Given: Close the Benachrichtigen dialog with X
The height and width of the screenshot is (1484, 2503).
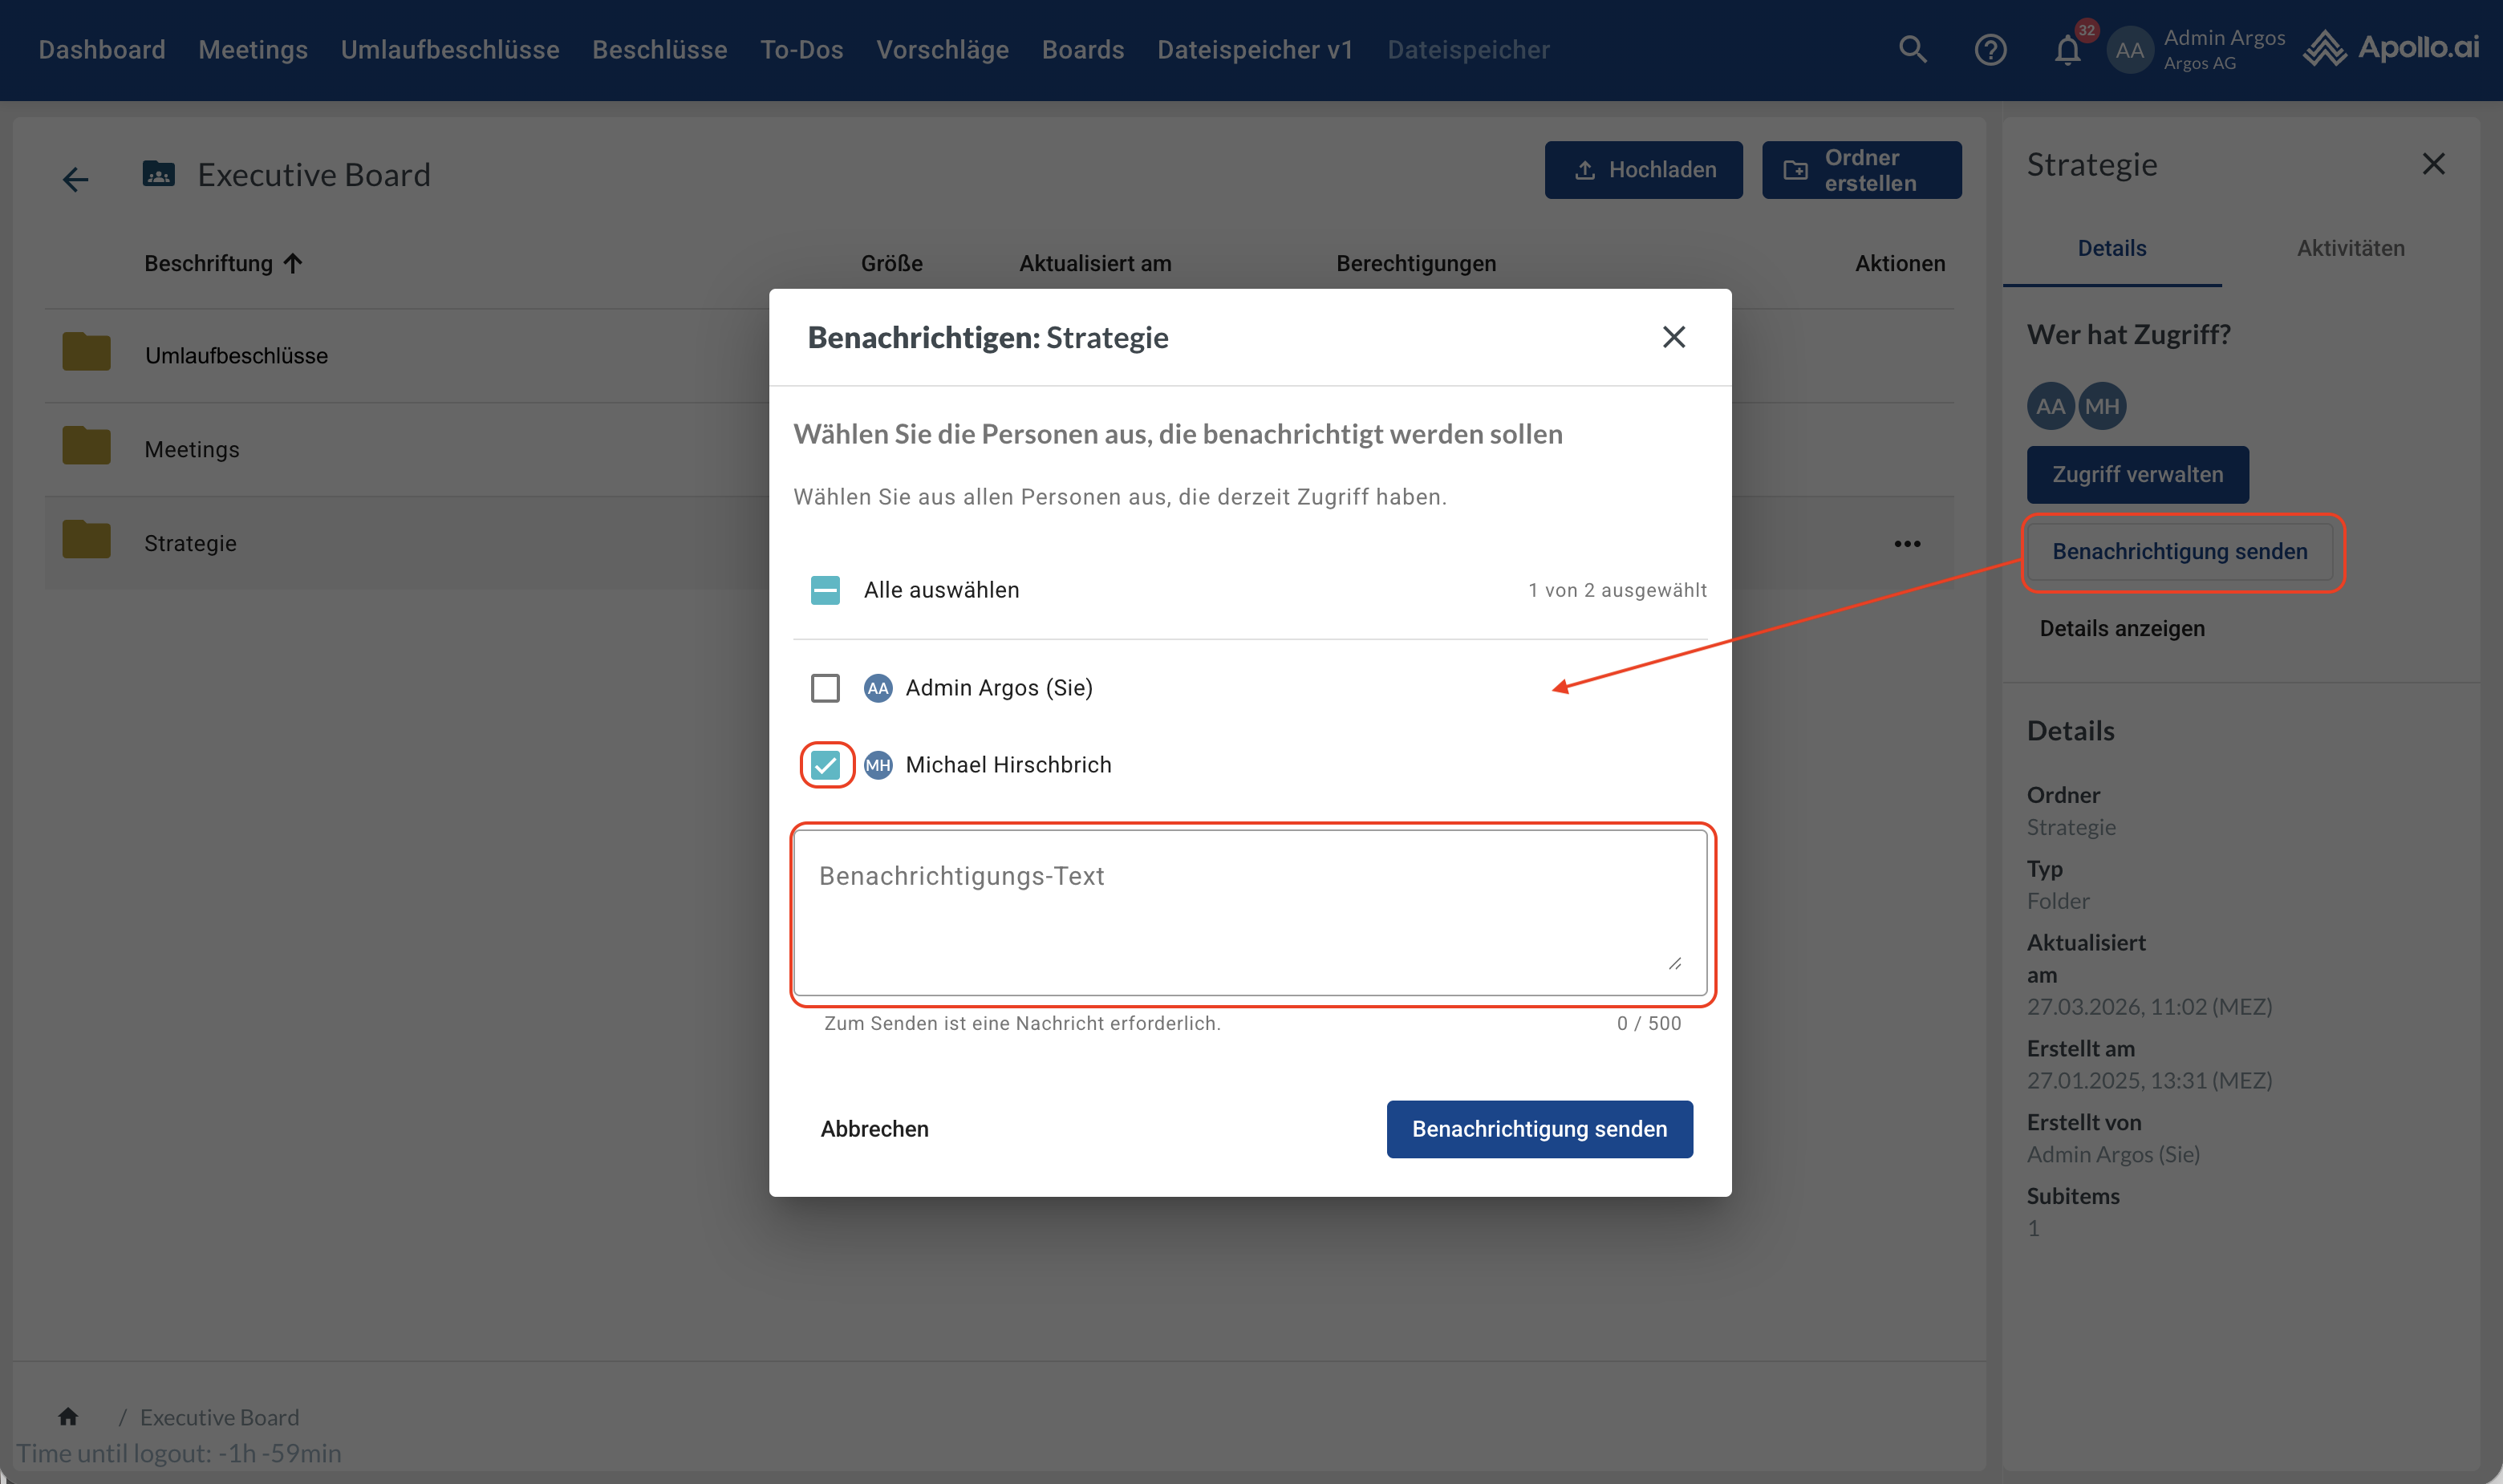Looking at the screenshot, I should (x=1673, y=337).
